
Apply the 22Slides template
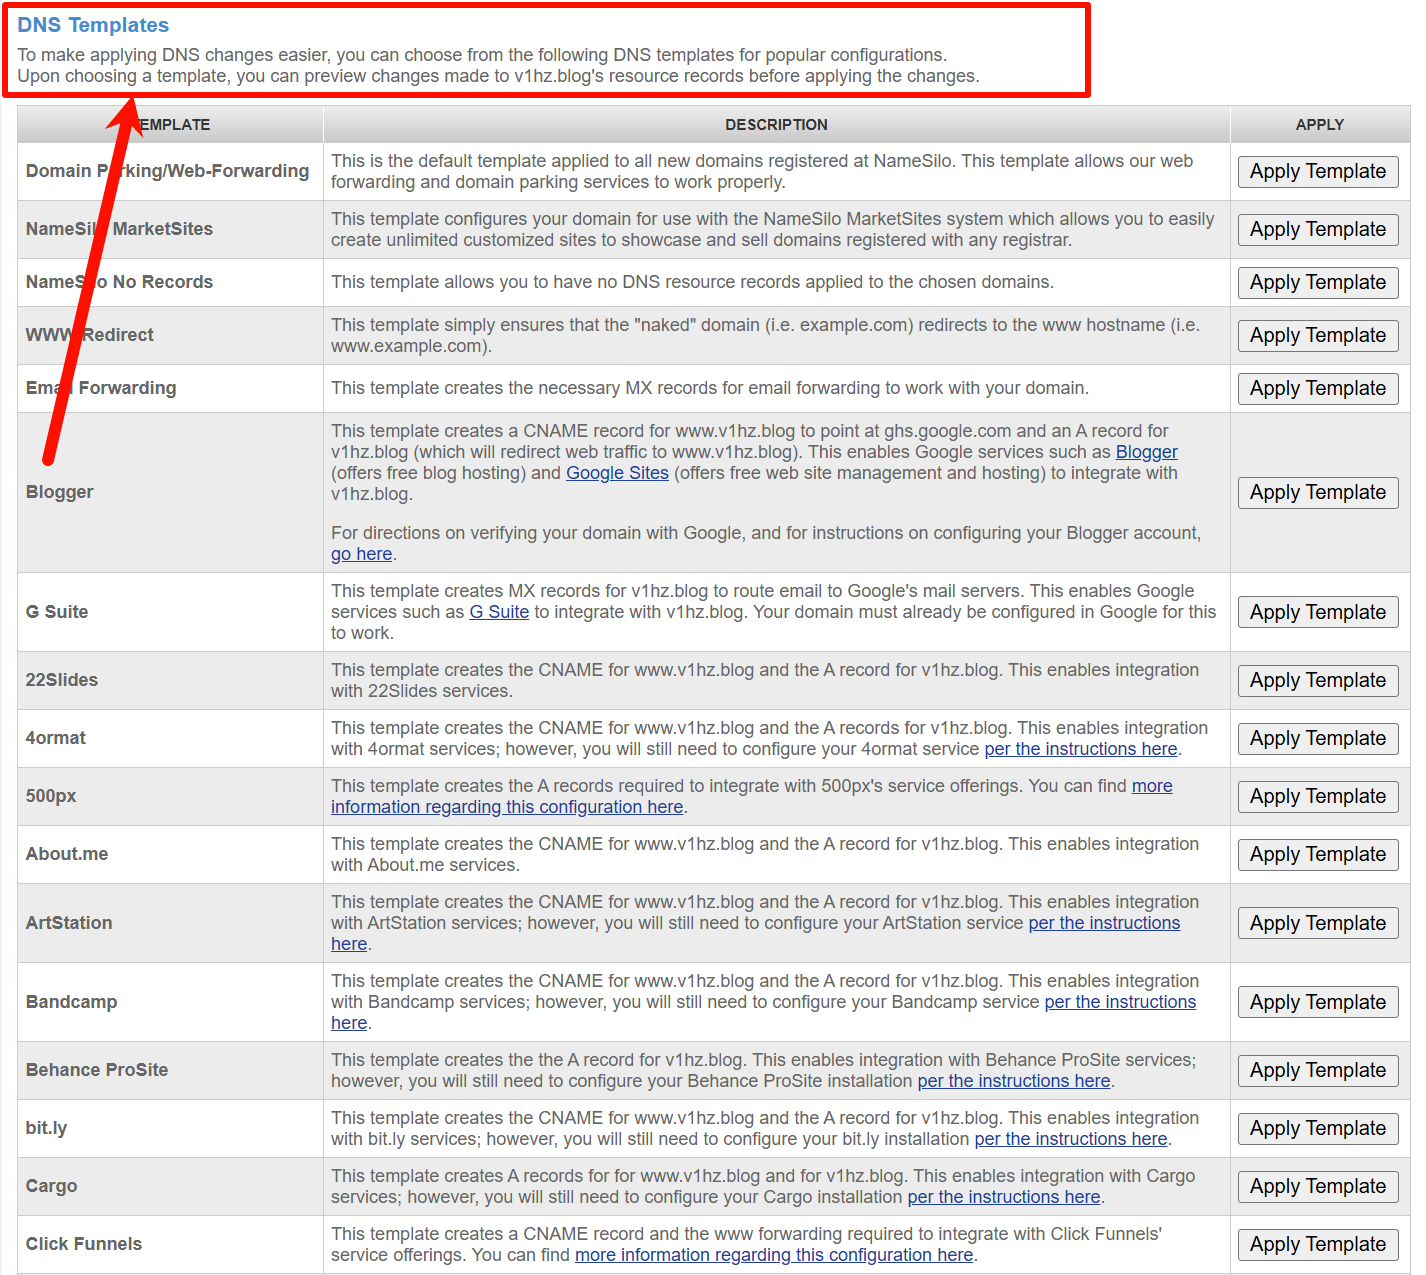1317,681
